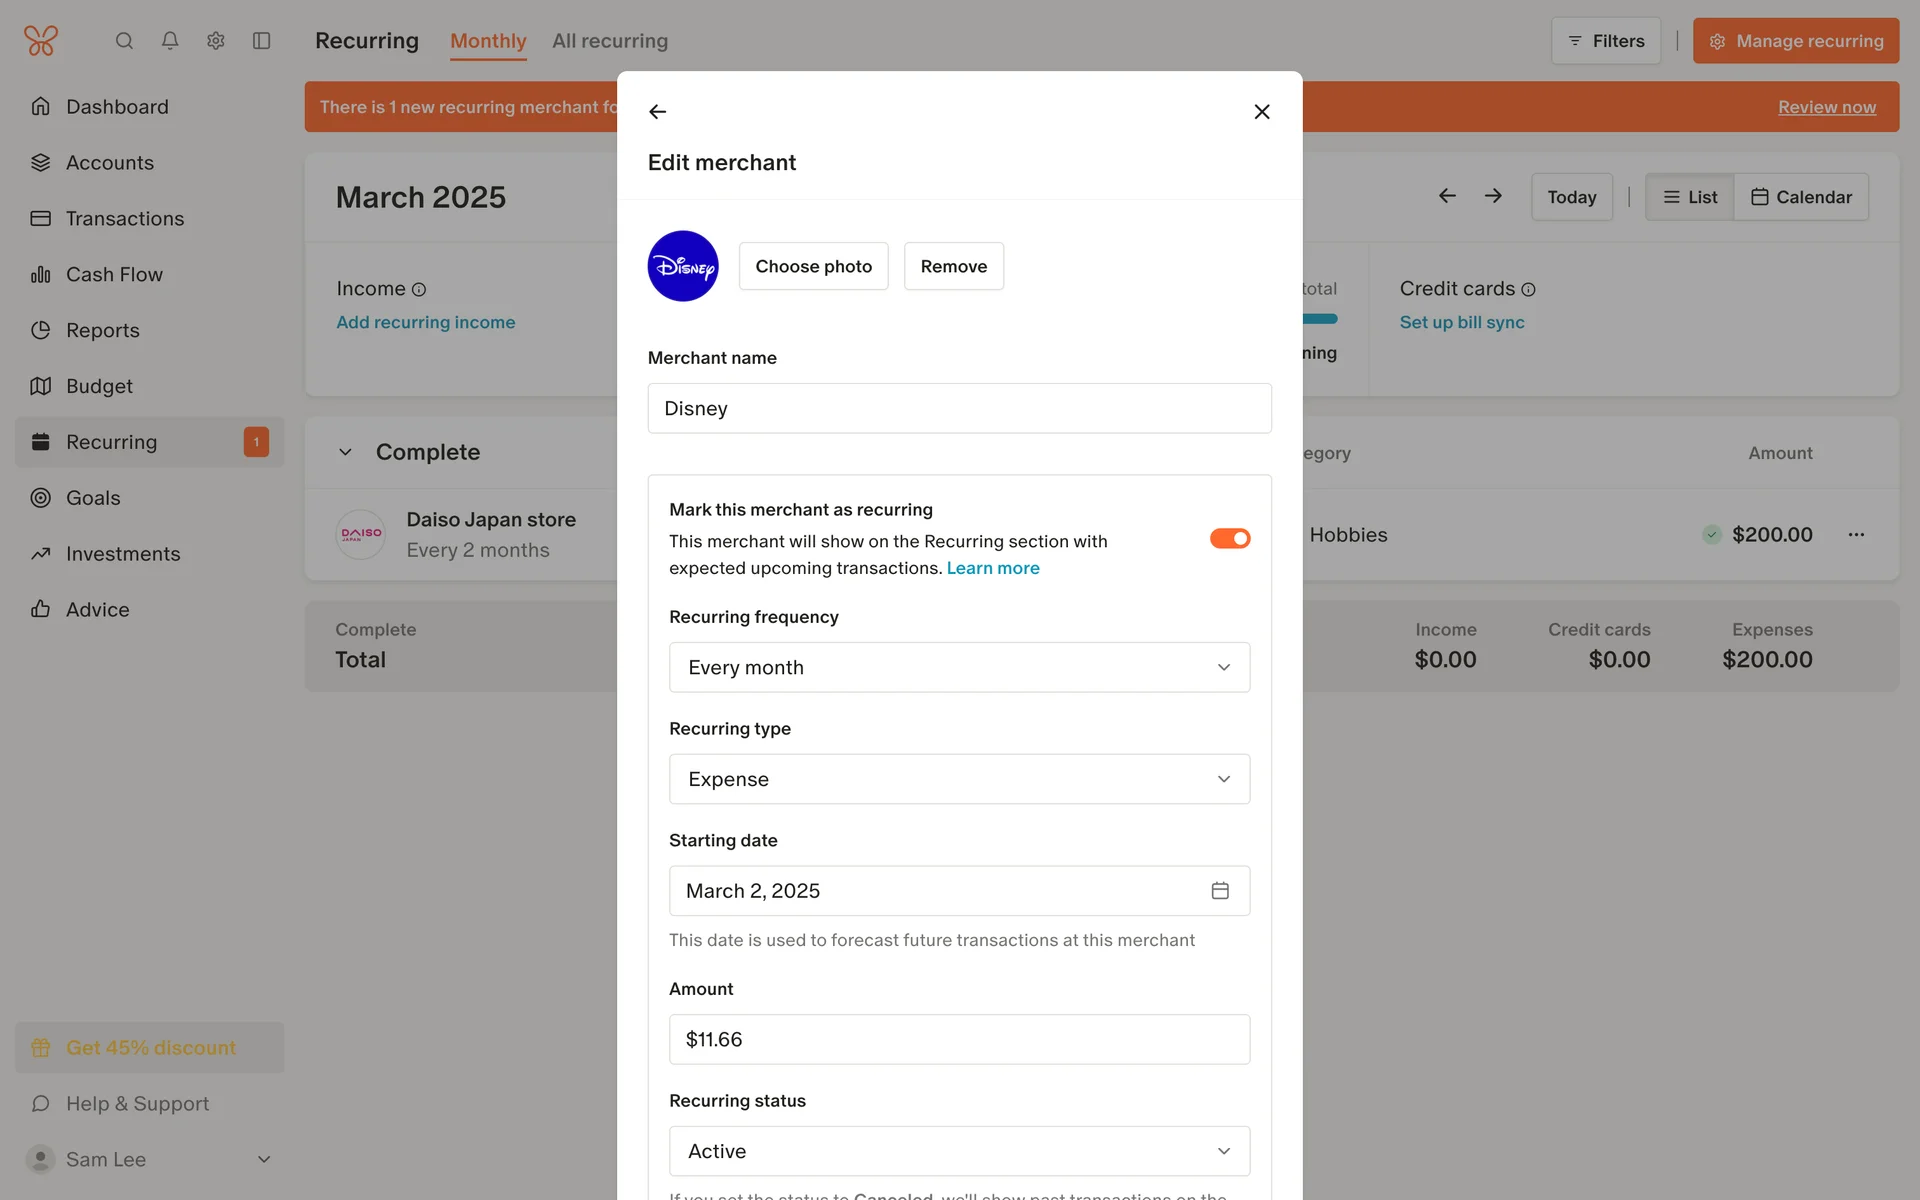Image resolution: width=1920 pixels, height=1200 pixels.
Task: Open the Recurring status Active dropdown
Action: coord(959,1151)
